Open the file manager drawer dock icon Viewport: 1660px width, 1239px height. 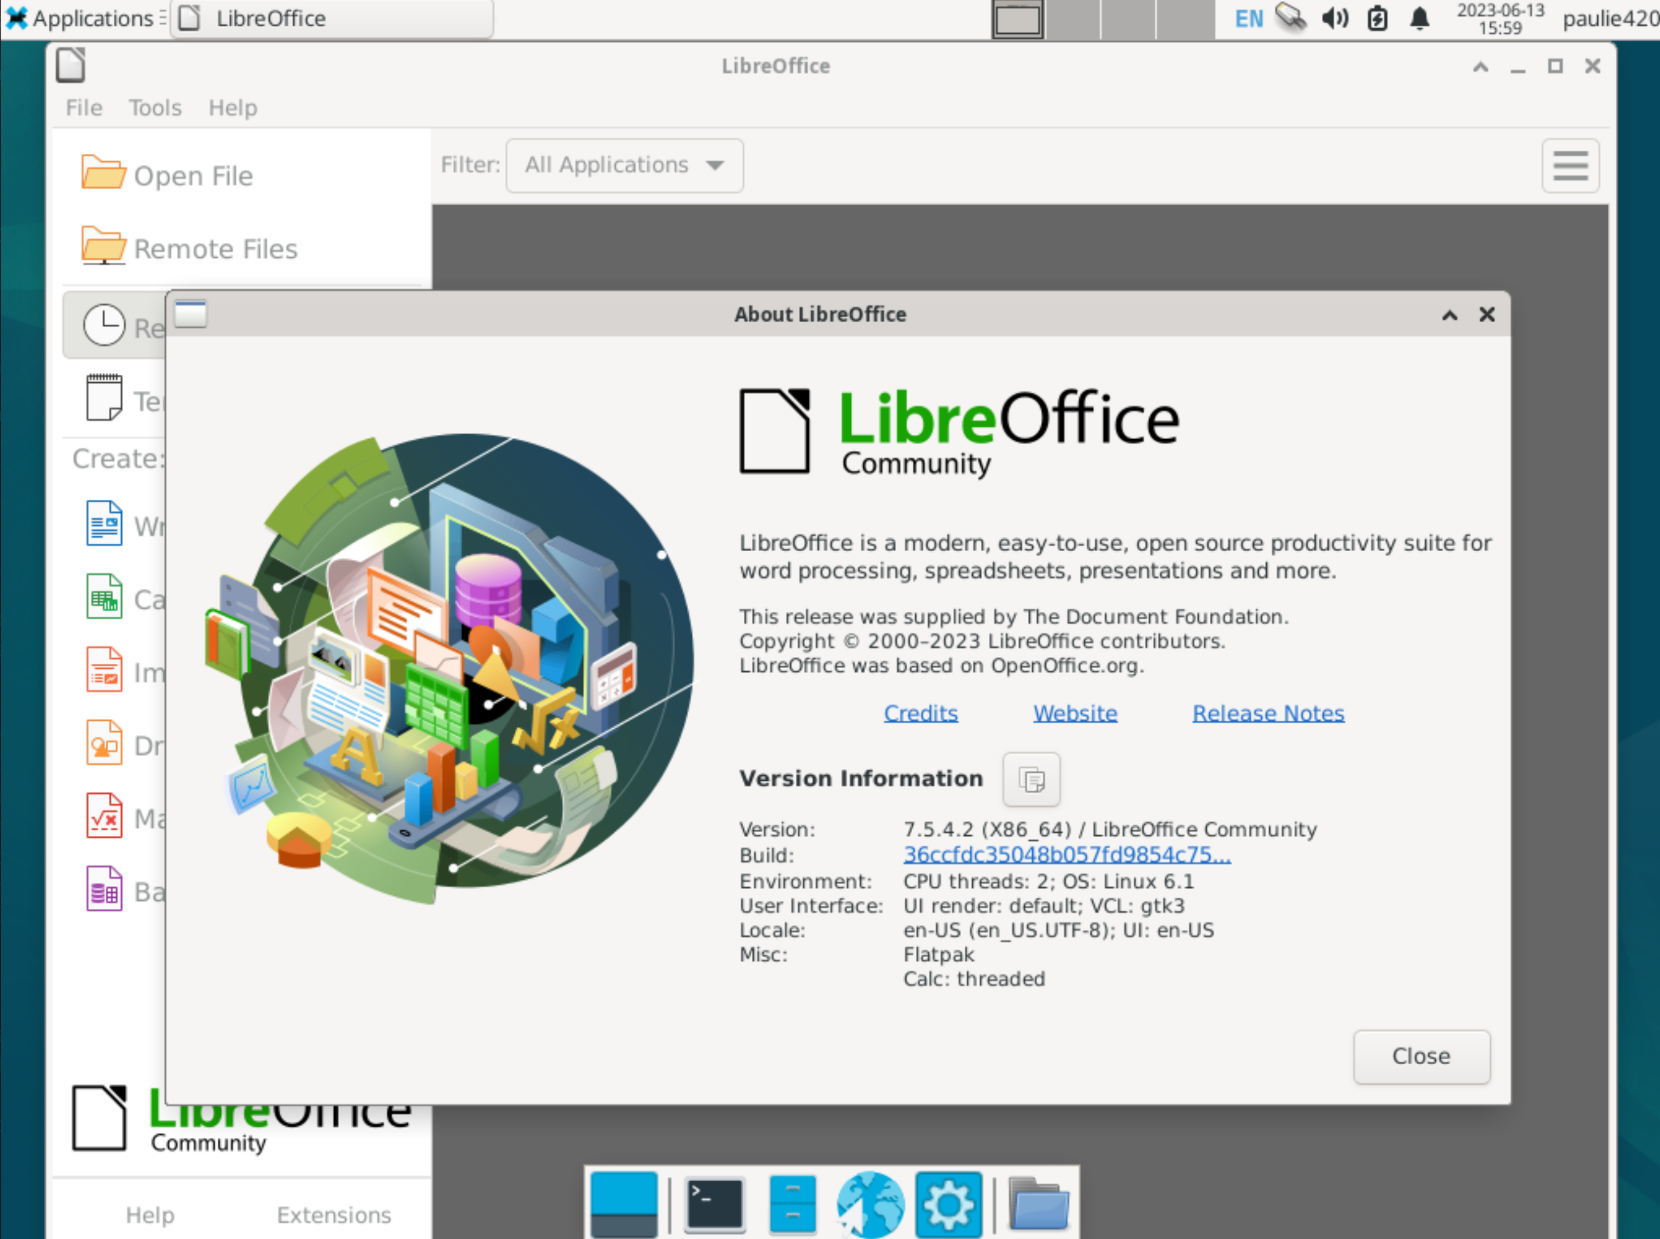tap(793, 1204)
